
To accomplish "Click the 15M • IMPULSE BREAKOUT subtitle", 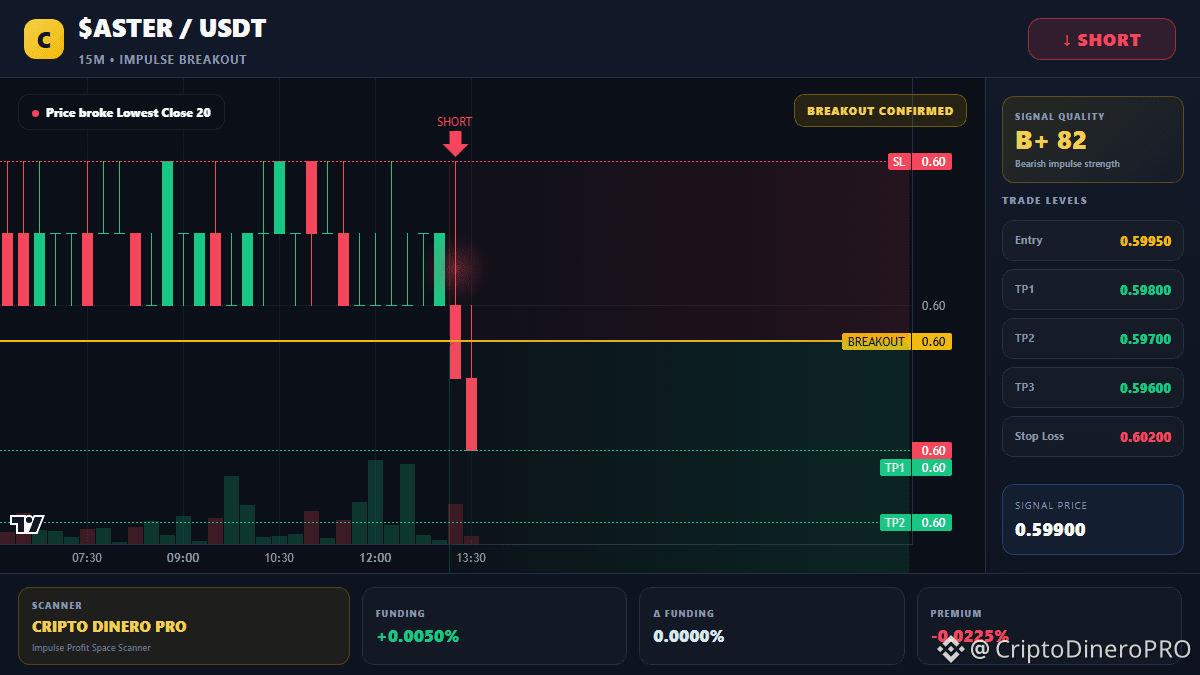I will pos(162,60).
